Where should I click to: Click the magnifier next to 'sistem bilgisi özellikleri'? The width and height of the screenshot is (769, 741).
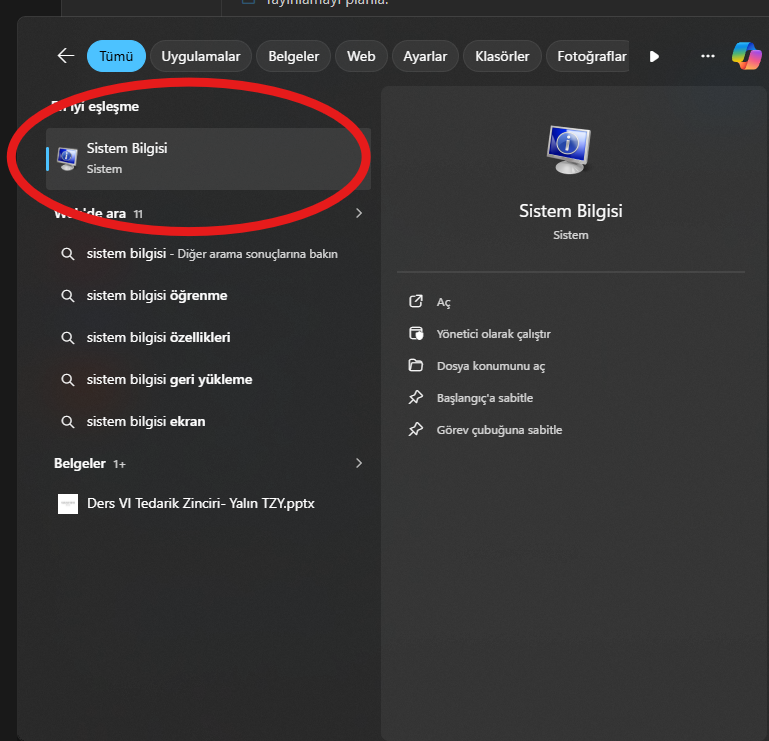[x=68, y=338]
